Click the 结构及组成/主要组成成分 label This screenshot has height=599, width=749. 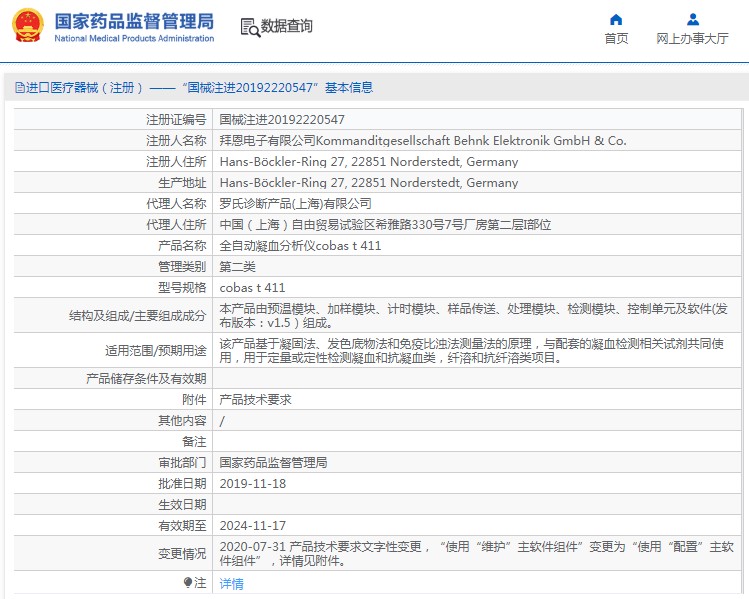[x=138, y=316]
